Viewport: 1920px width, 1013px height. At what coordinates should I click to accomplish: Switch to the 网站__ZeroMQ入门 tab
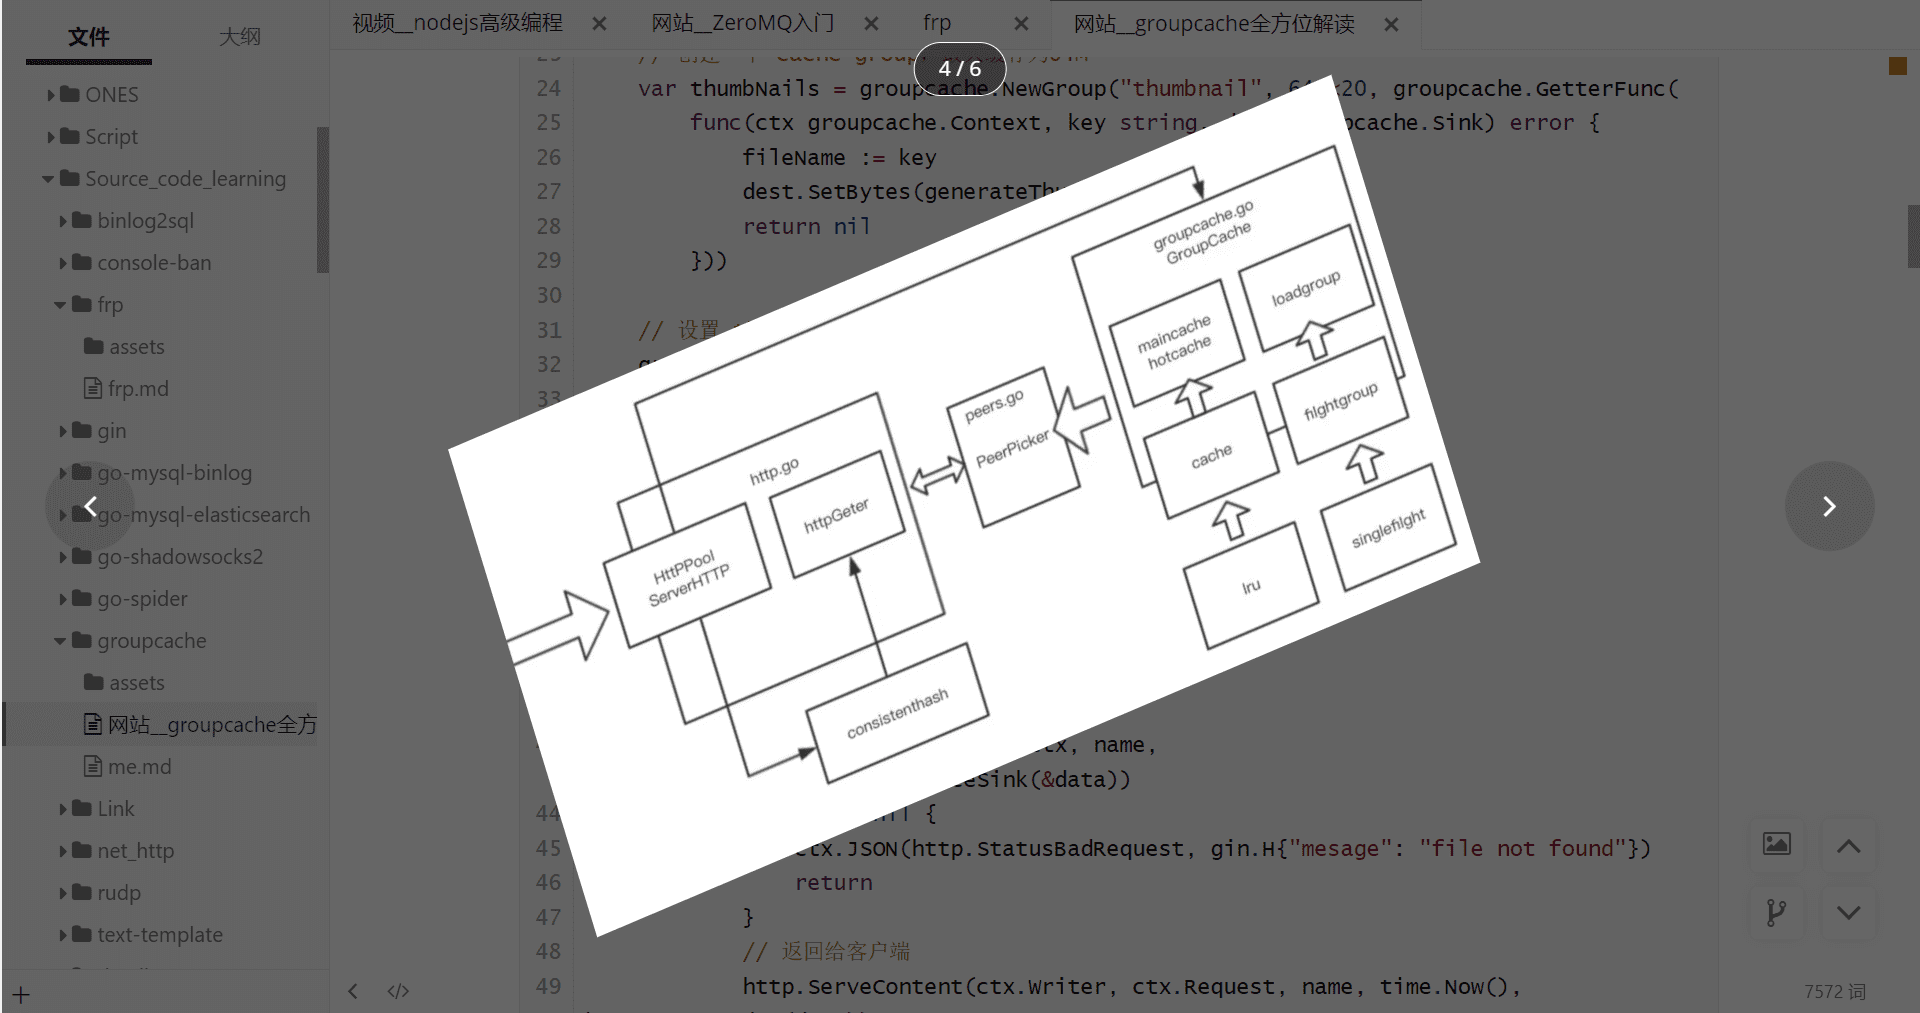[743, 23]
